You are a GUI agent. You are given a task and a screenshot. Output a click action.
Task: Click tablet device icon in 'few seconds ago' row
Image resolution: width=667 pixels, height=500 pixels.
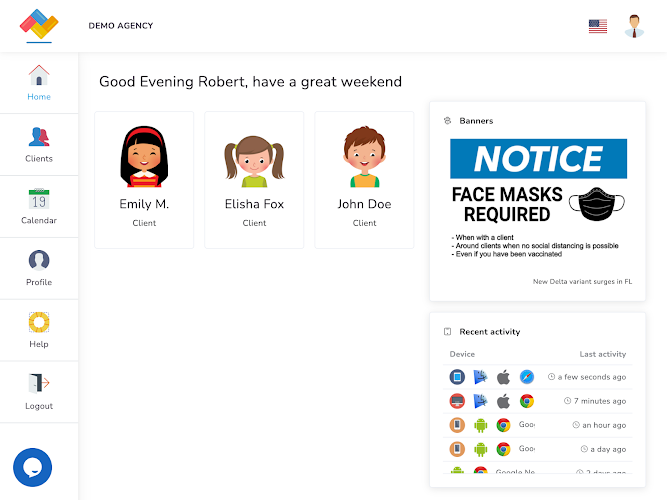(x=457, y=377)
